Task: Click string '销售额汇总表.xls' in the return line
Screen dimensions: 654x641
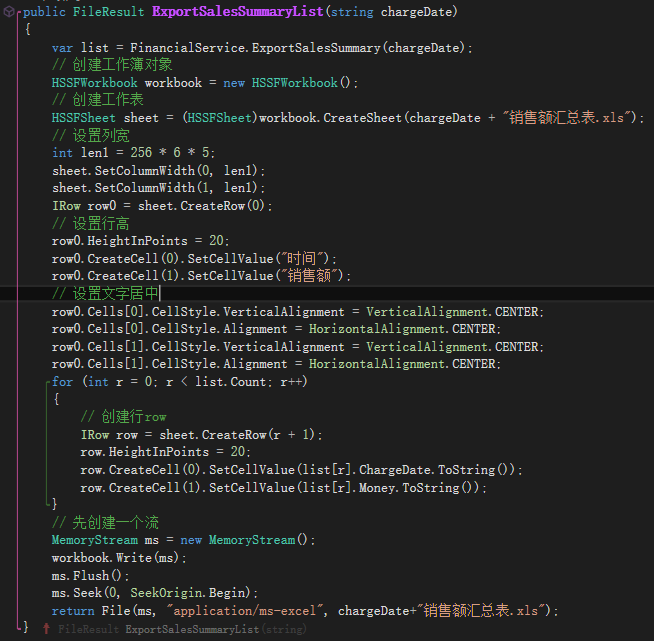Action: pyautogui.click(x=481, y=611)
